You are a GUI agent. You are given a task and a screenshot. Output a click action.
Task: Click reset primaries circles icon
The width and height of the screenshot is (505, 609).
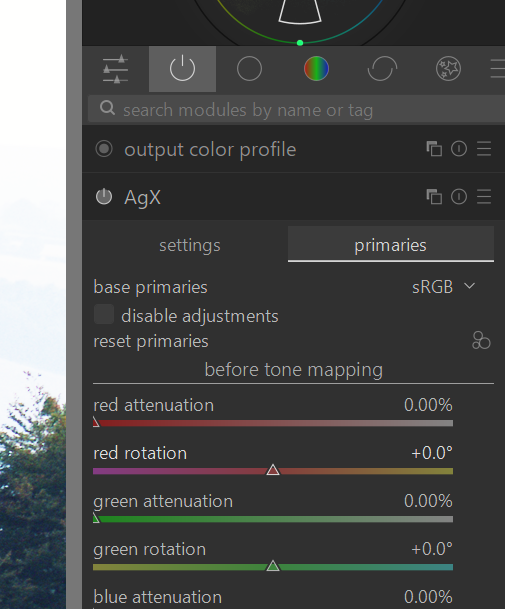point(481,341)
